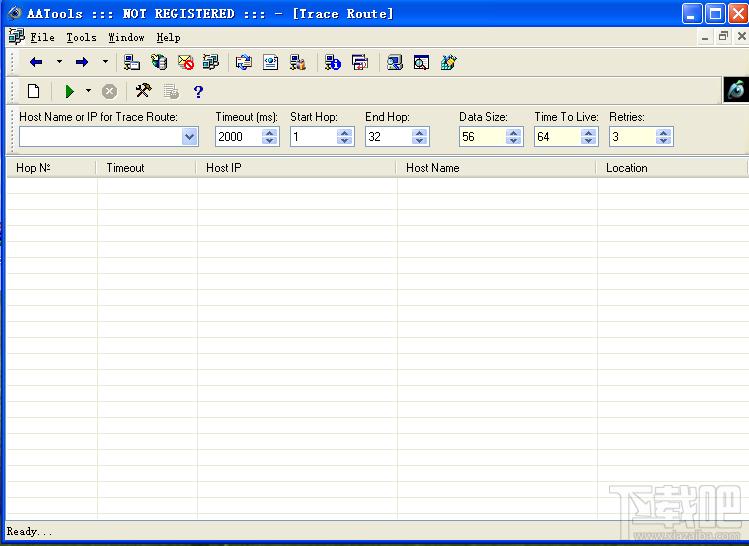749x546 pixels.
Task: Click the 'Ready...' status bar text
Action: [29, 531]
